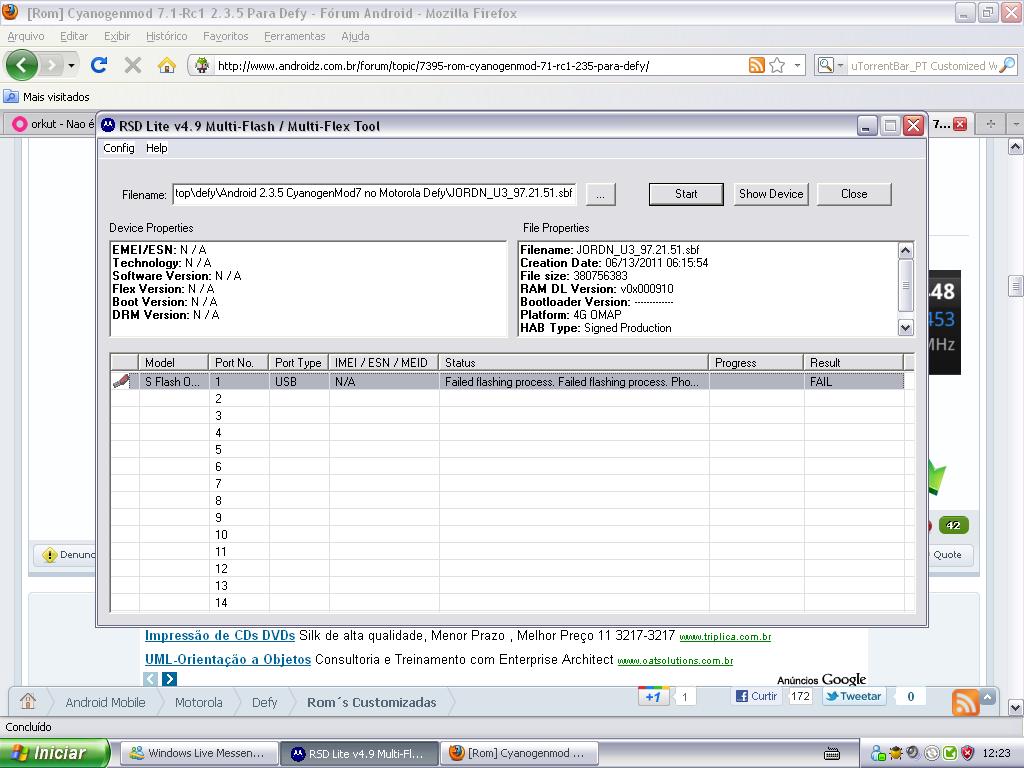
Task: Click the Status column header
Action: click(573, 362)
